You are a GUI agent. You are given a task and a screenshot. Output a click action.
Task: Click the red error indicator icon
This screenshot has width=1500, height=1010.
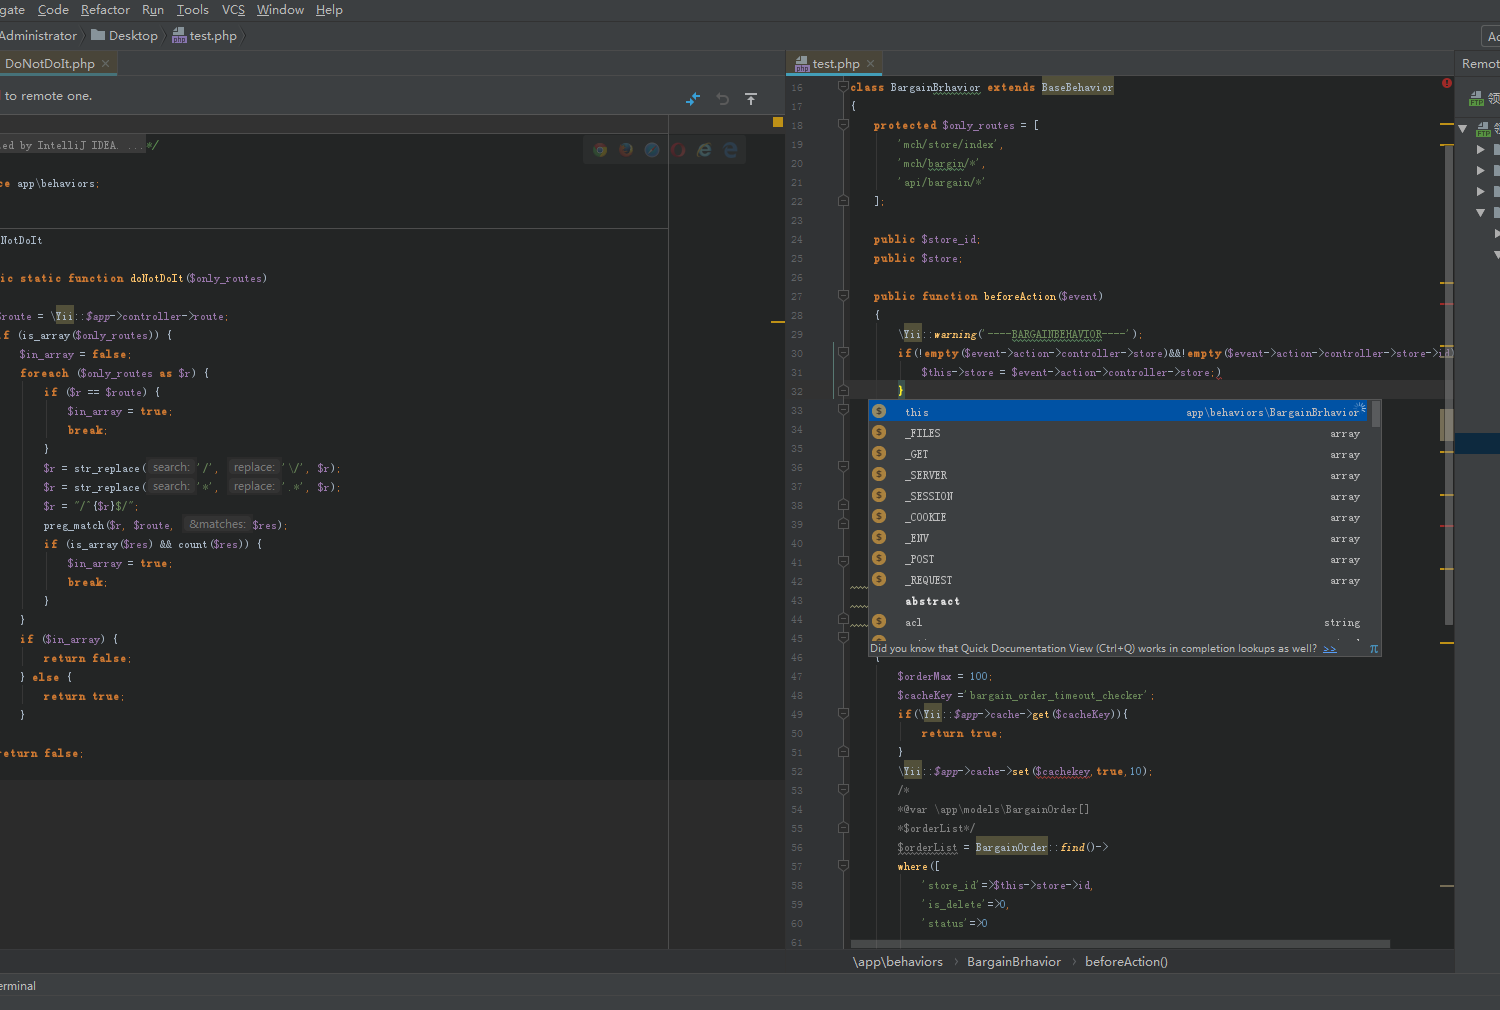coord(1446,83)
